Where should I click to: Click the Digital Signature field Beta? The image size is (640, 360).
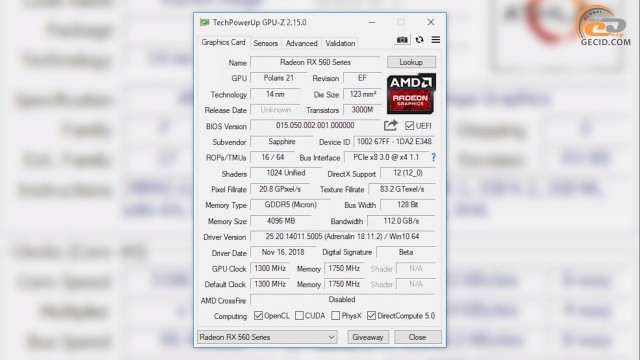406,252
